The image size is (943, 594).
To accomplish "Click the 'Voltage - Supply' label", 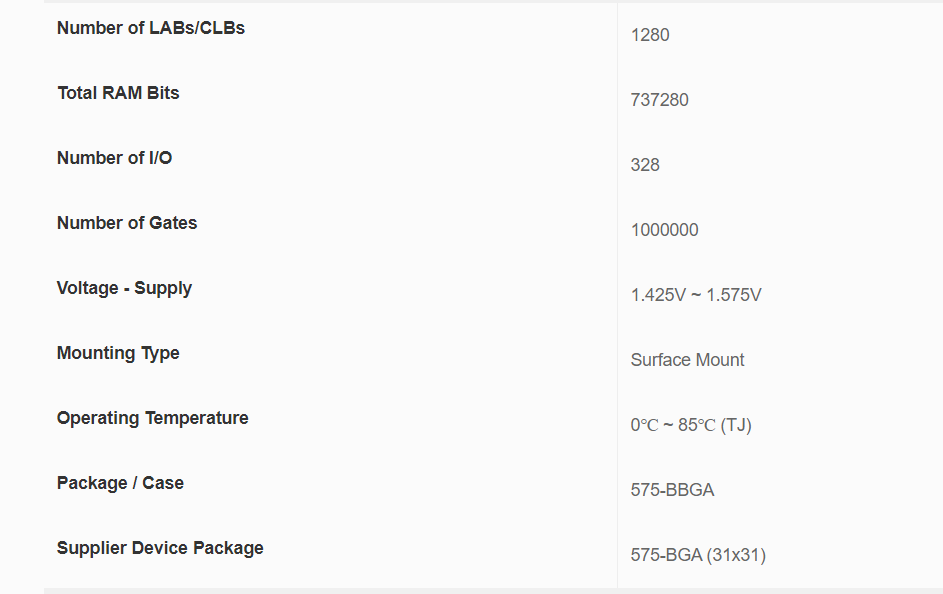I will click(x=124, y=288).
